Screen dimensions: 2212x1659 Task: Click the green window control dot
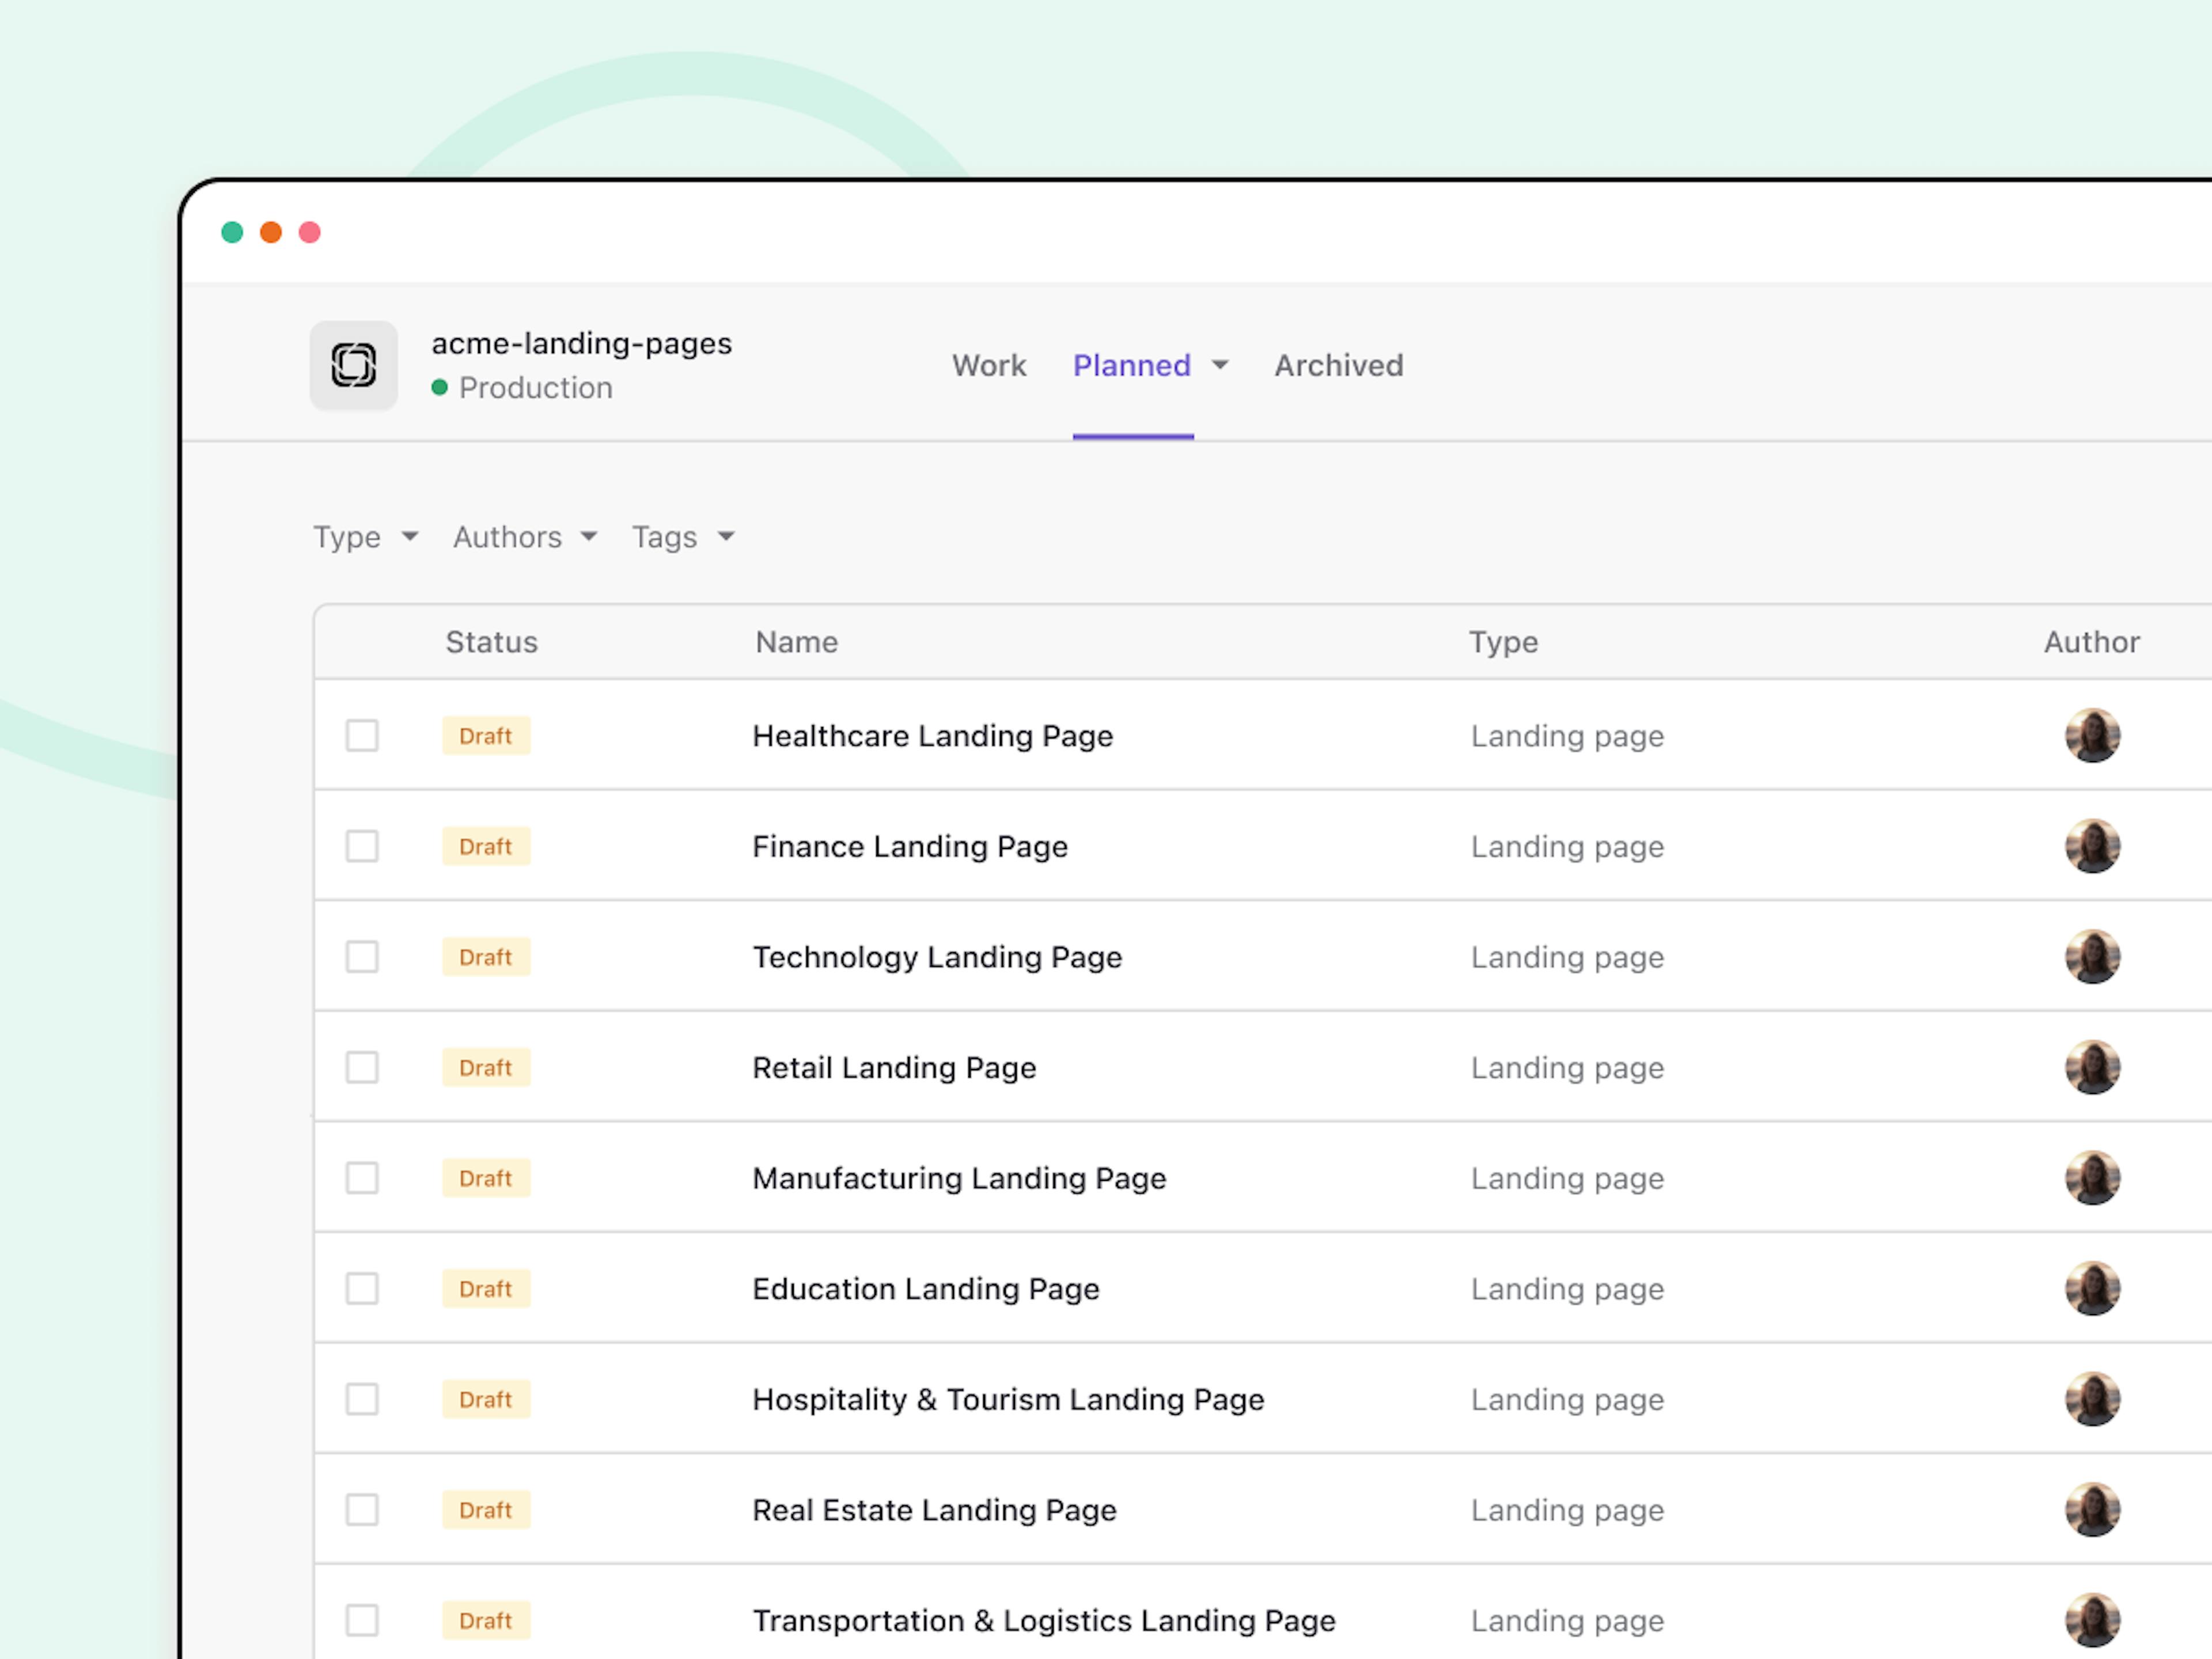coord(232,232)
